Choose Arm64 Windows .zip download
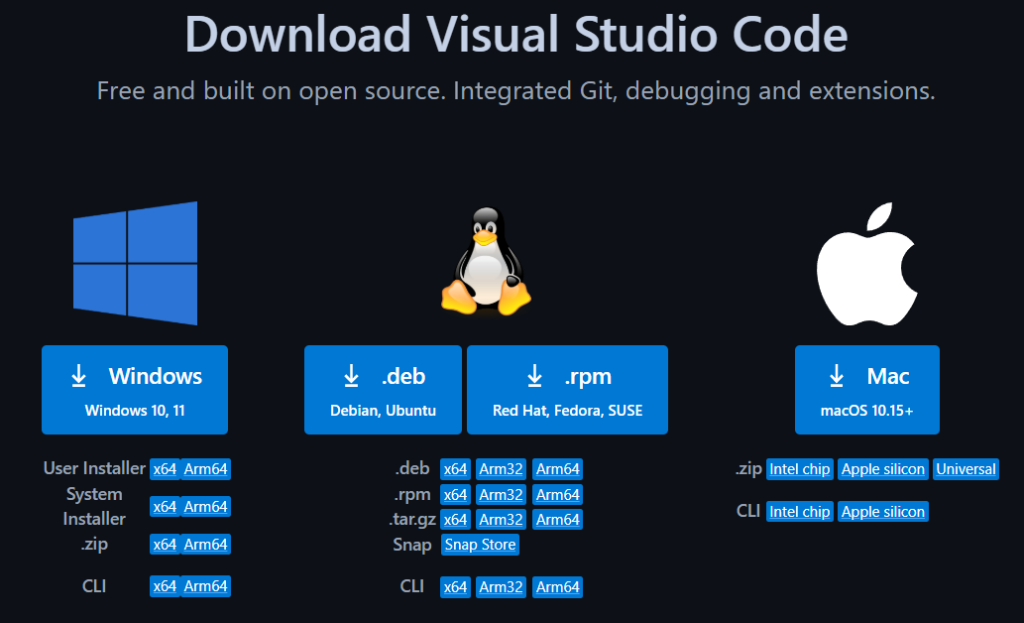The width and height of the screenshot is (1024, 623). click(x=206, y=544)
